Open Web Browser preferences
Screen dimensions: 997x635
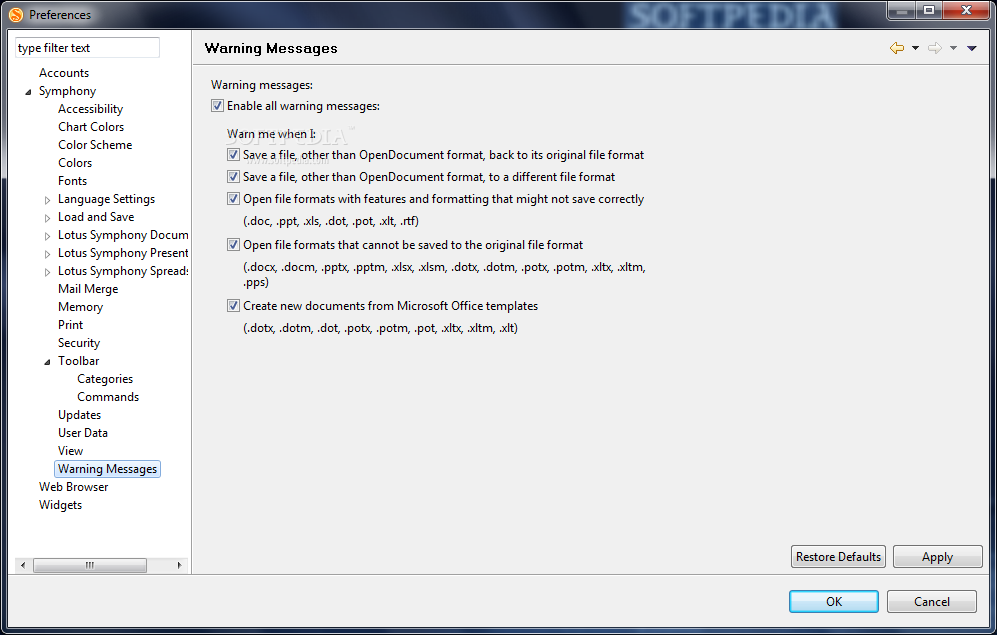[73, 486]
